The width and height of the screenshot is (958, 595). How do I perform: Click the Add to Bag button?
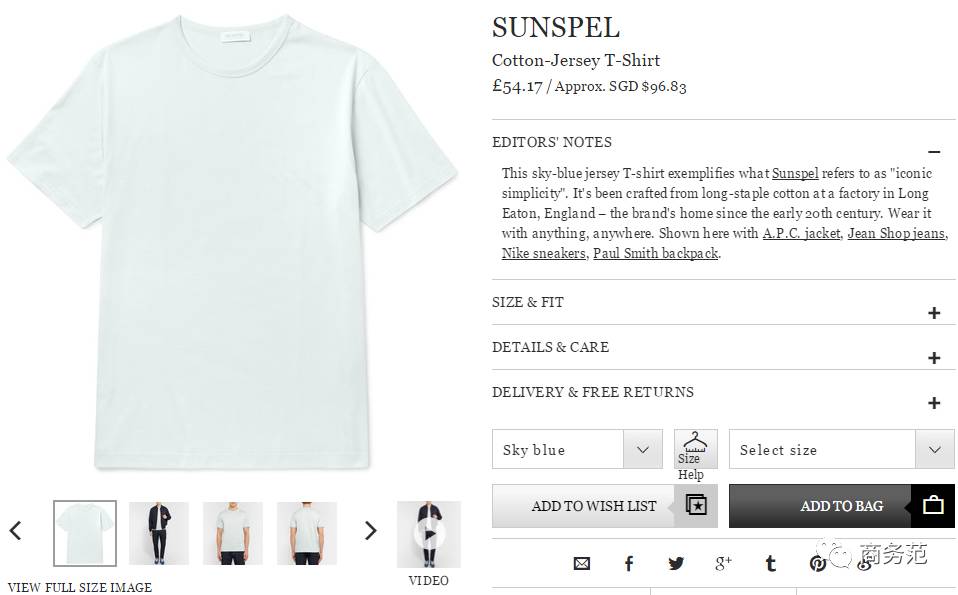pos(841,506)
